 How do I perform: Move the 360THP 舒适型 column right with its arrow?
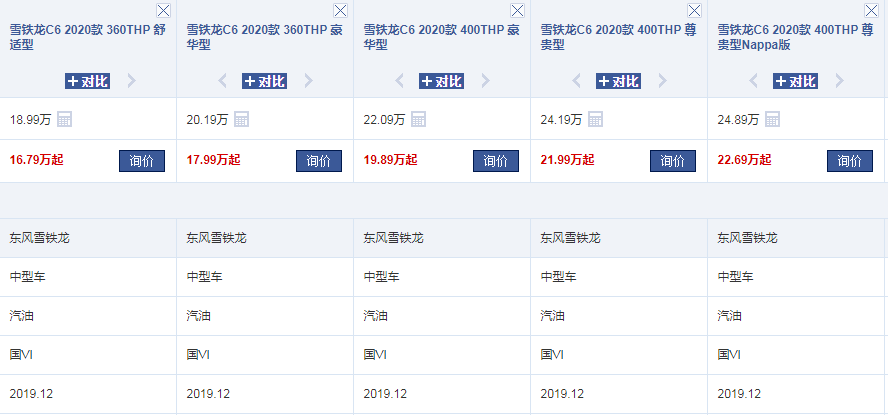pos(131,81)
